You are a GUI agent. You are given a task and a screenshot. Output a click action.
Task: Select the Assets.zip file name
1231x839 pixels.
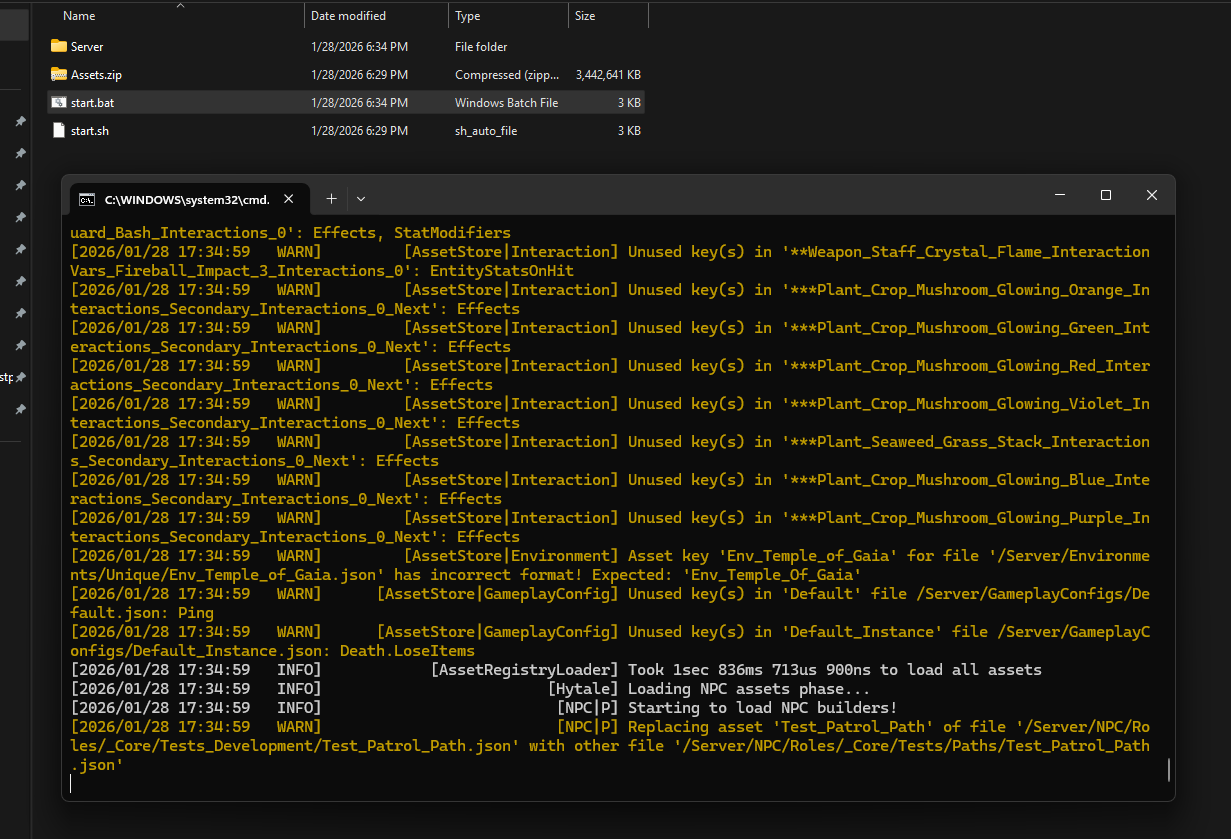96,75
